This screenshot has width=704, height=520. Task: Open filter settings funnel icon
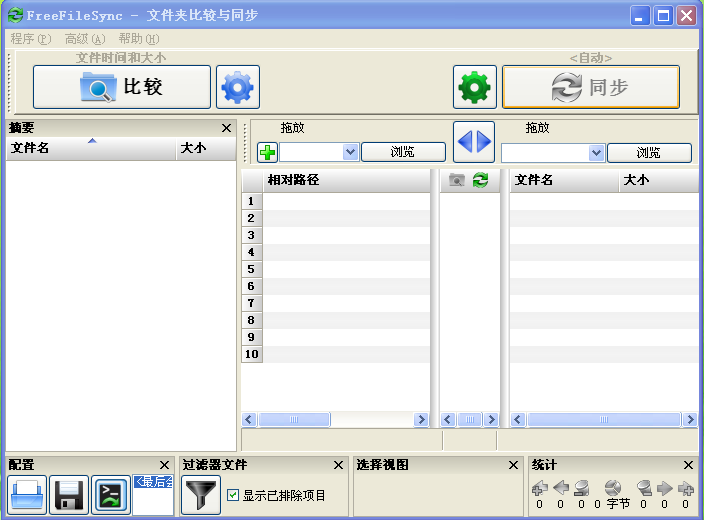201,495
